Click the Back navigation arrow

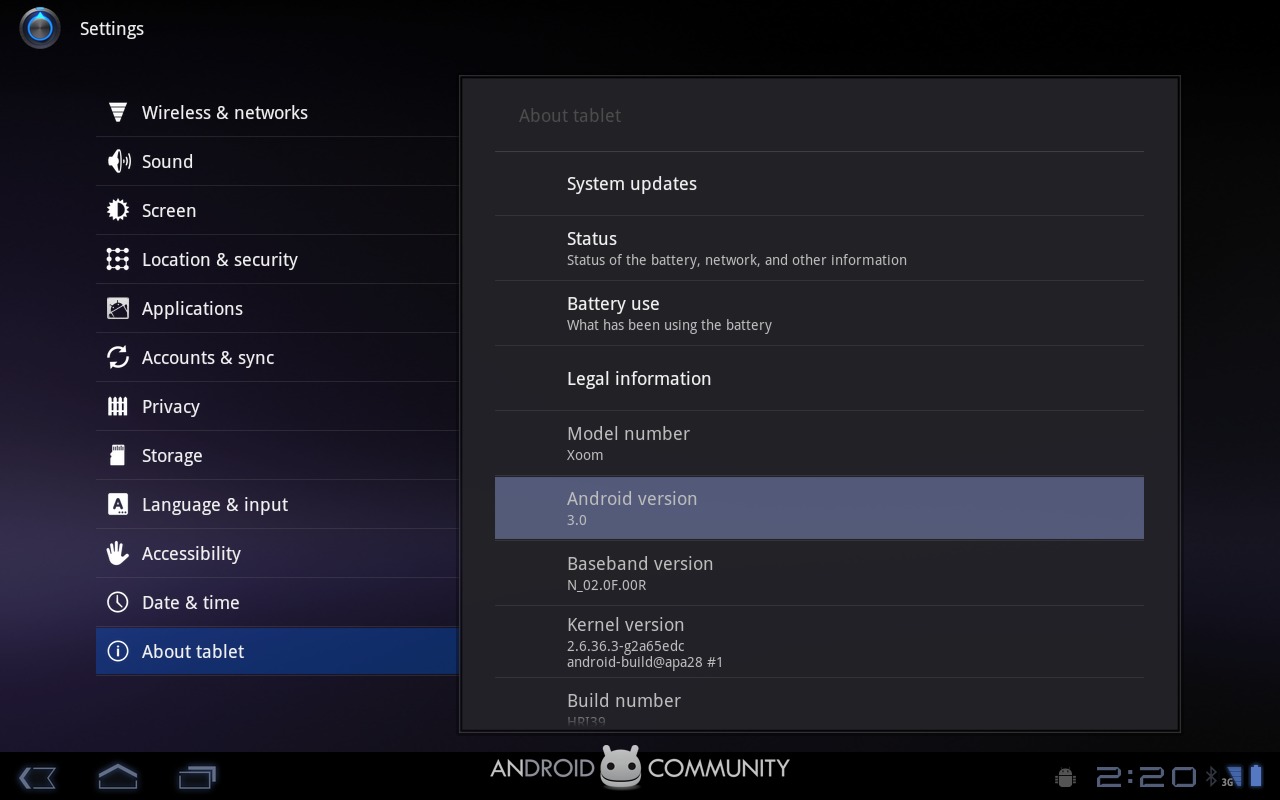[x=37, y=777]
